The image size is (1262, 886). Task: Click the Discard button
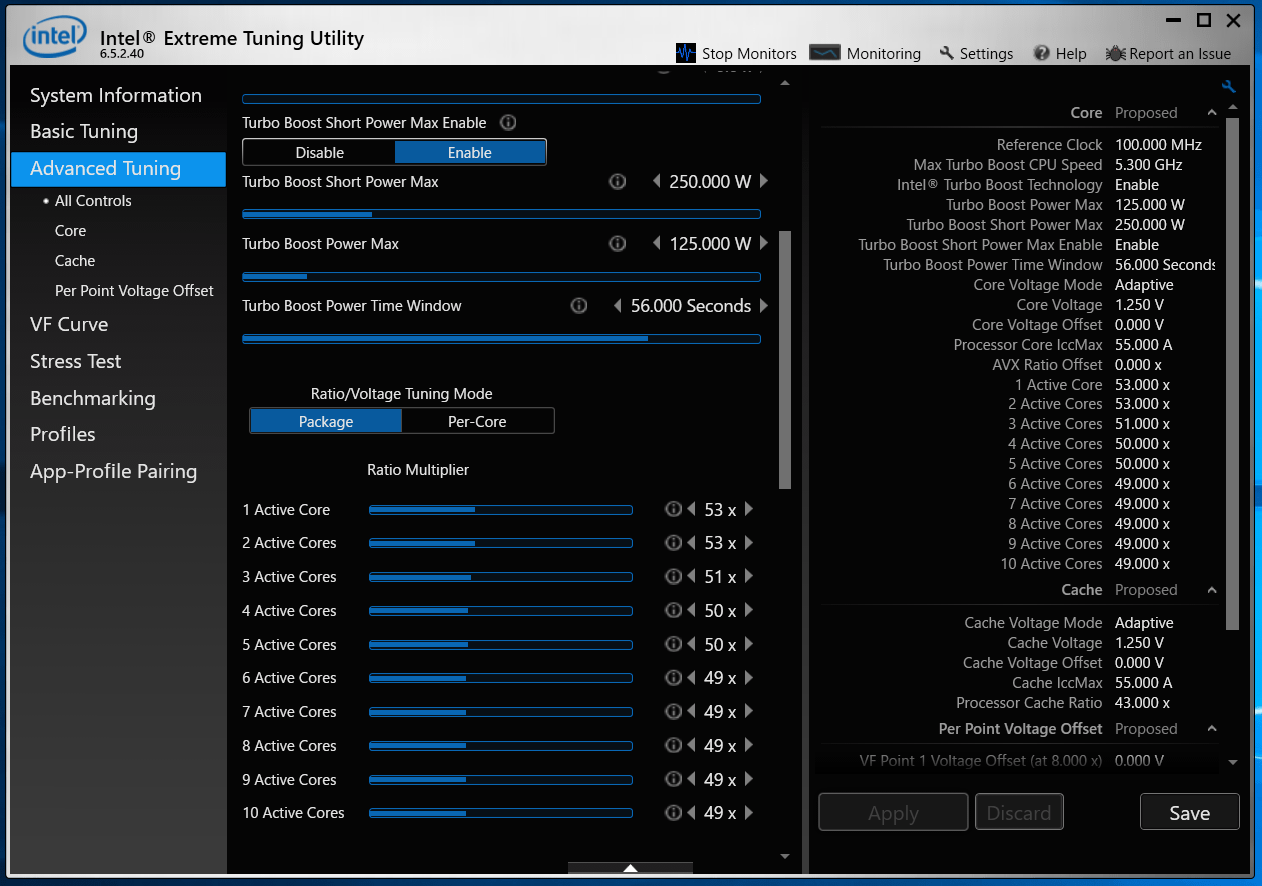[x=1019, y=813]
